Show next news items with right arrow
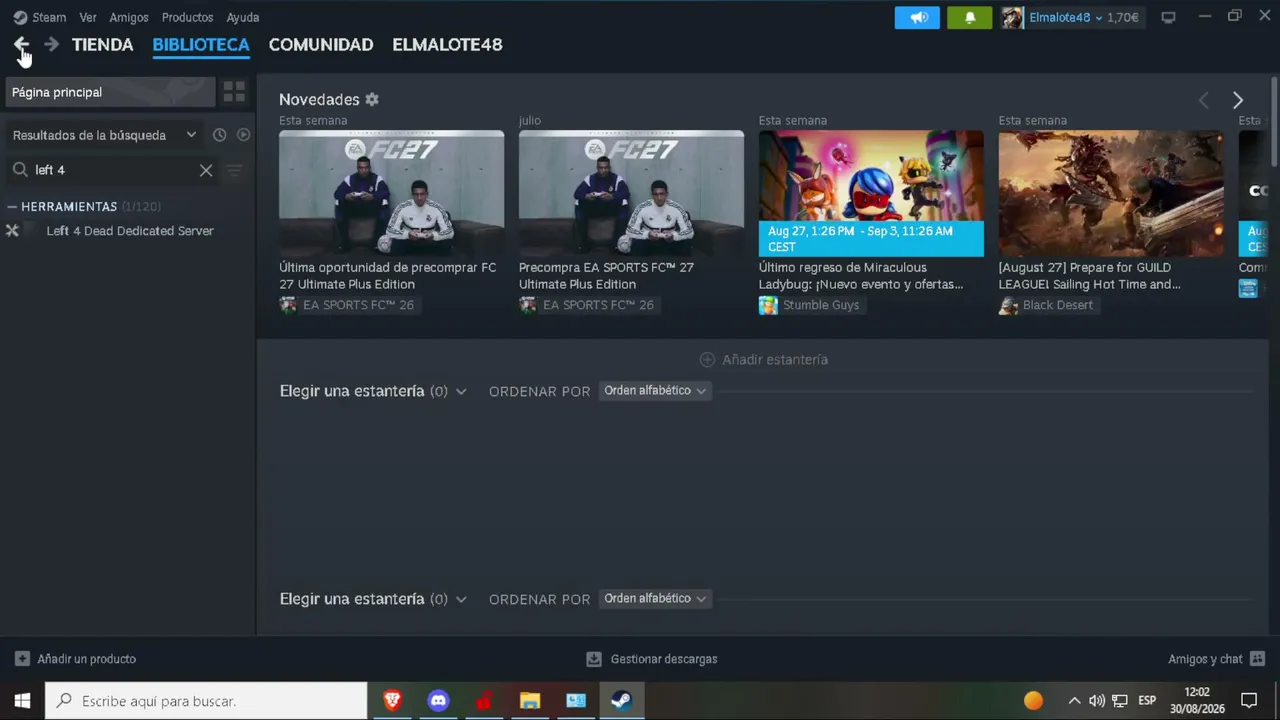Screen dimensions: 1280x720 pyautogui.click(x=1238, y=100)
